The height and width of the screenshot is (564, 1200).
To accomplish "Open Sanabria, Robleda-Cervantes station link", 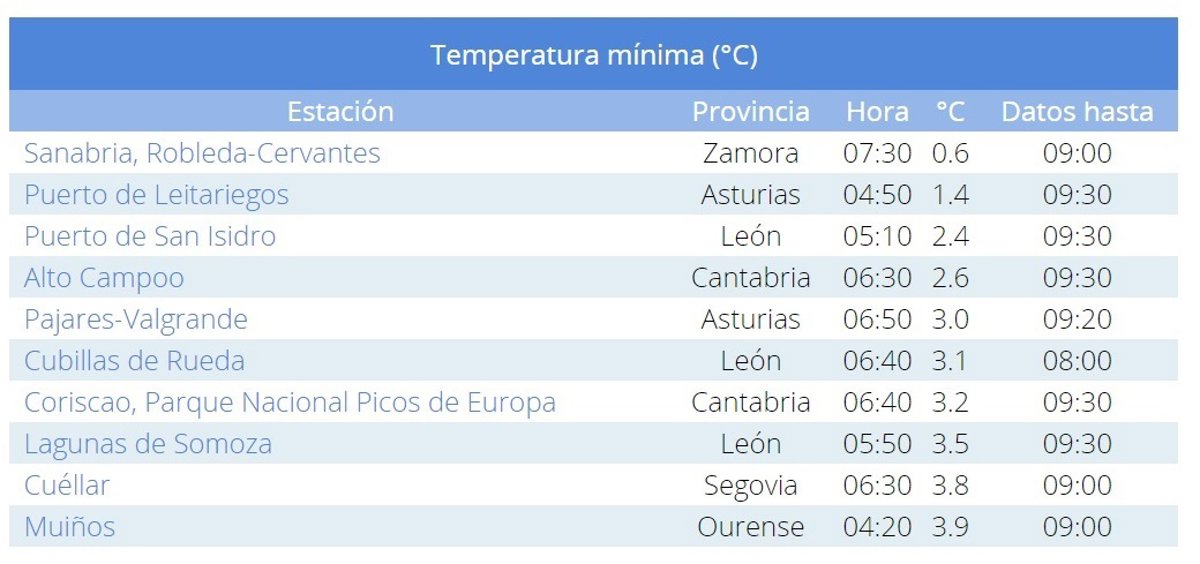I will (202, 153).
